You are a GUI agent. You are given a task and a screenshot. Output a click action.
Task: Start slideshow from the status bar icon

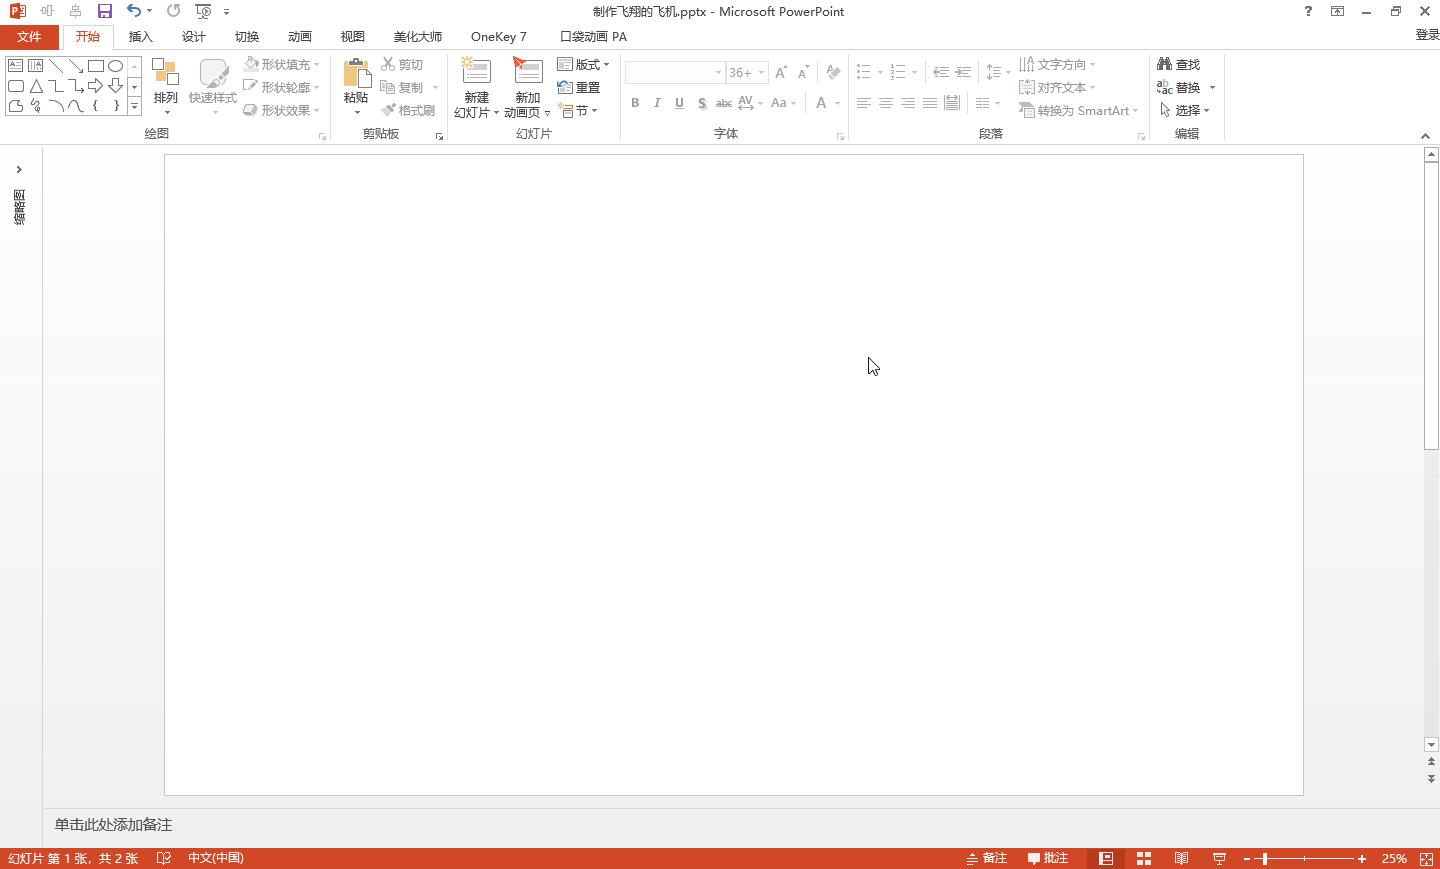(1219, 858)
